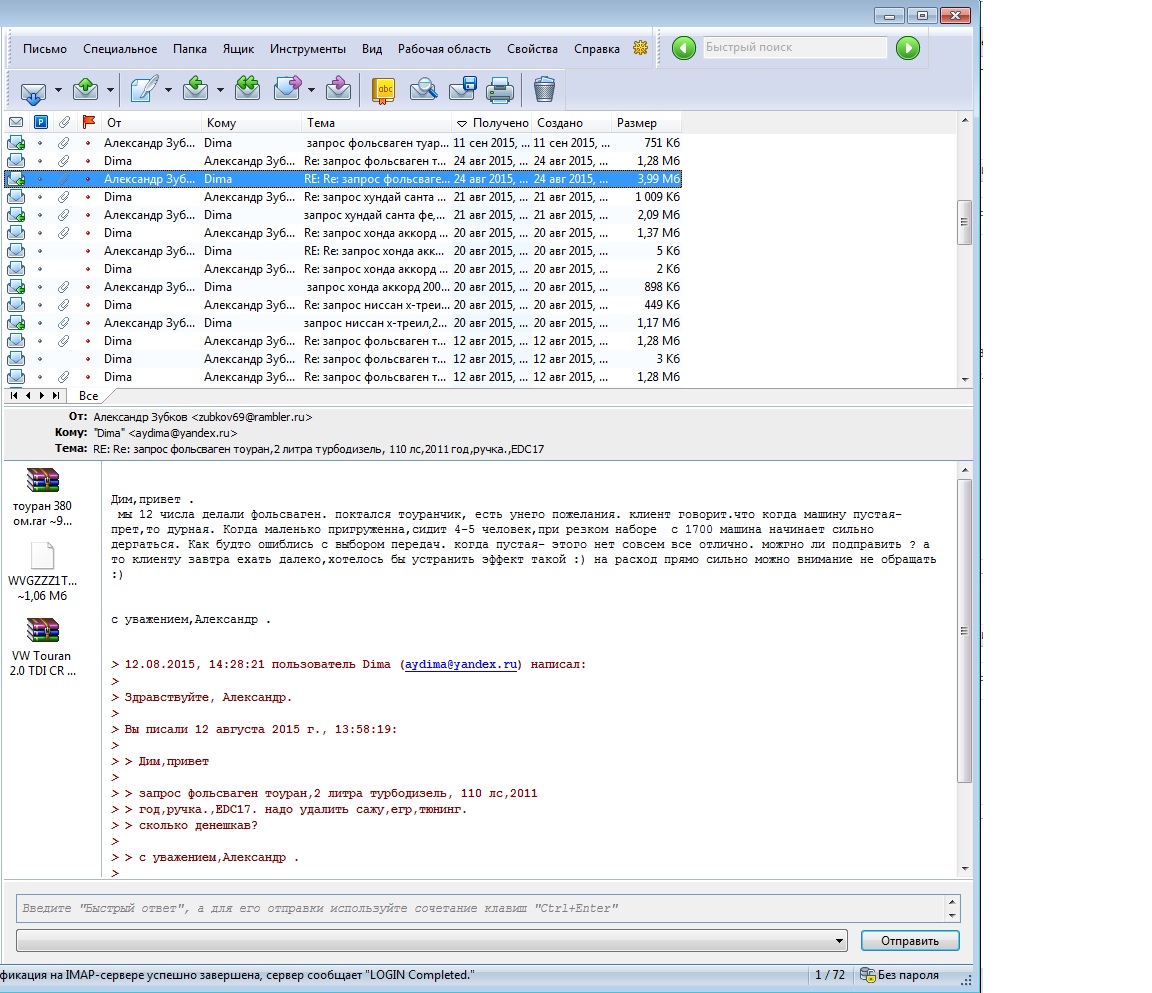The width and height of the screenshot is (1152, 993).
Task: Open the Папка menu
Action: 190,48
